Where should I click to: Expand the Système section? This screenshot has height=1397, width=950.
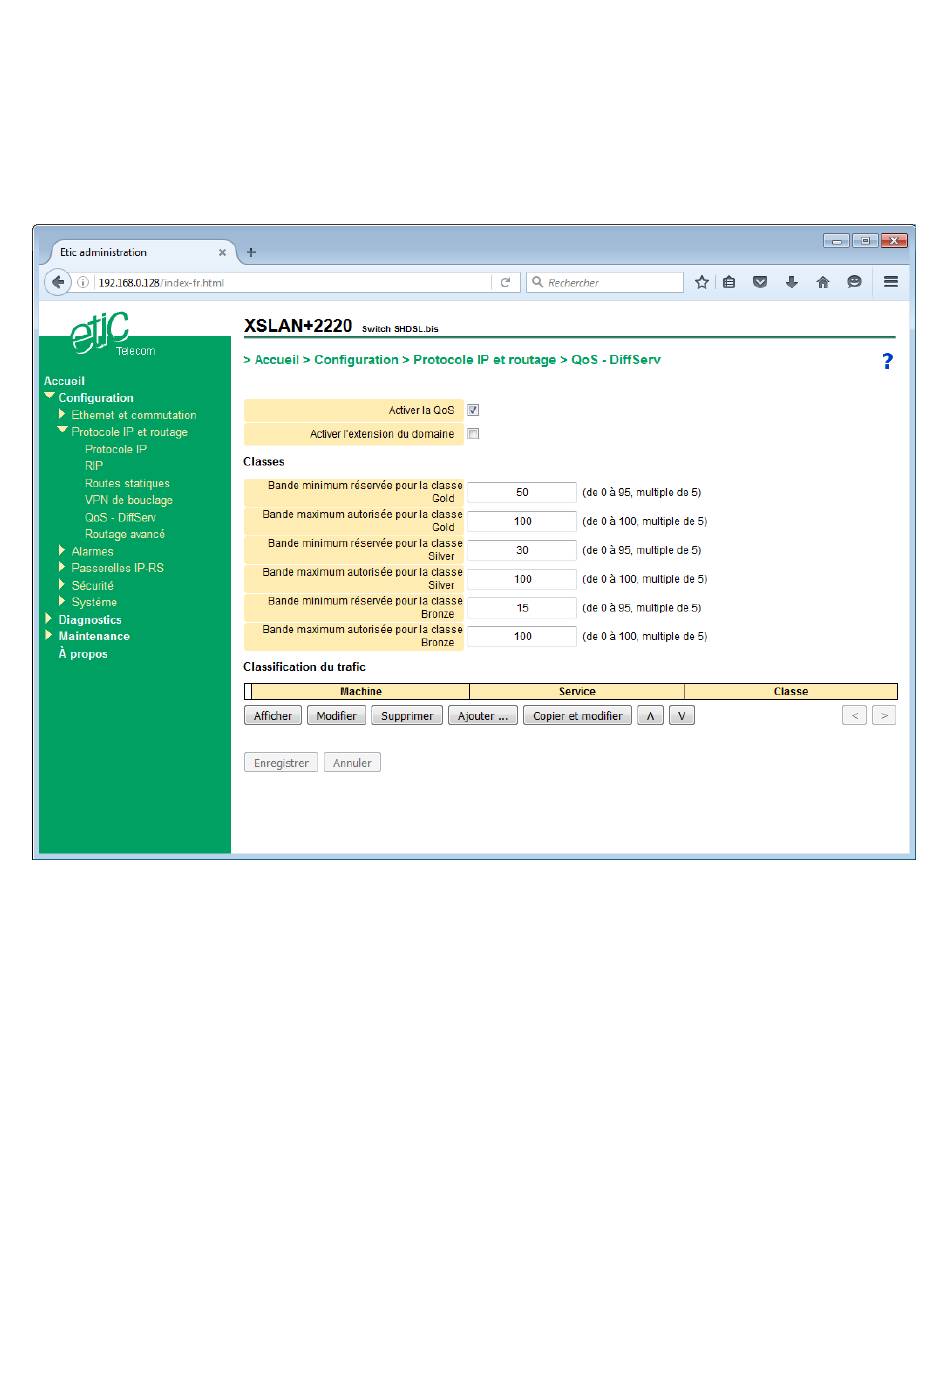pyautogui.click(x=63, y=601)
